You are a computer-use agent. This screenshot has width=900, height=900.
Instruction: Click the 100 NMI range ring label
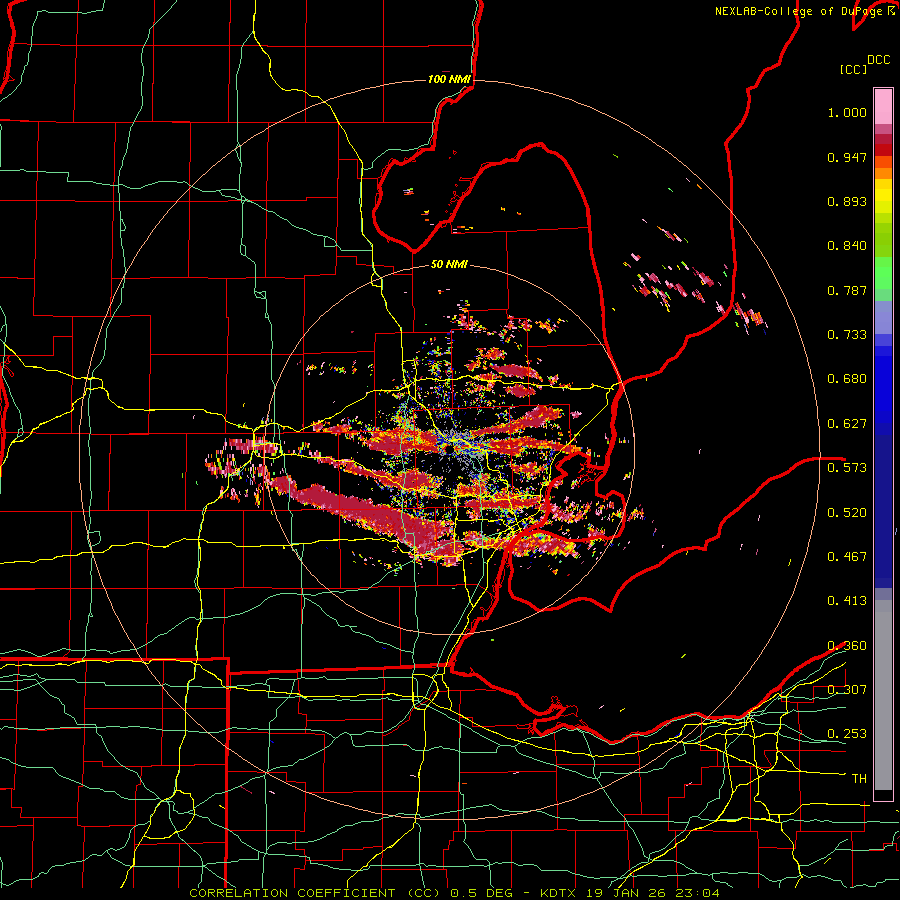449,79
